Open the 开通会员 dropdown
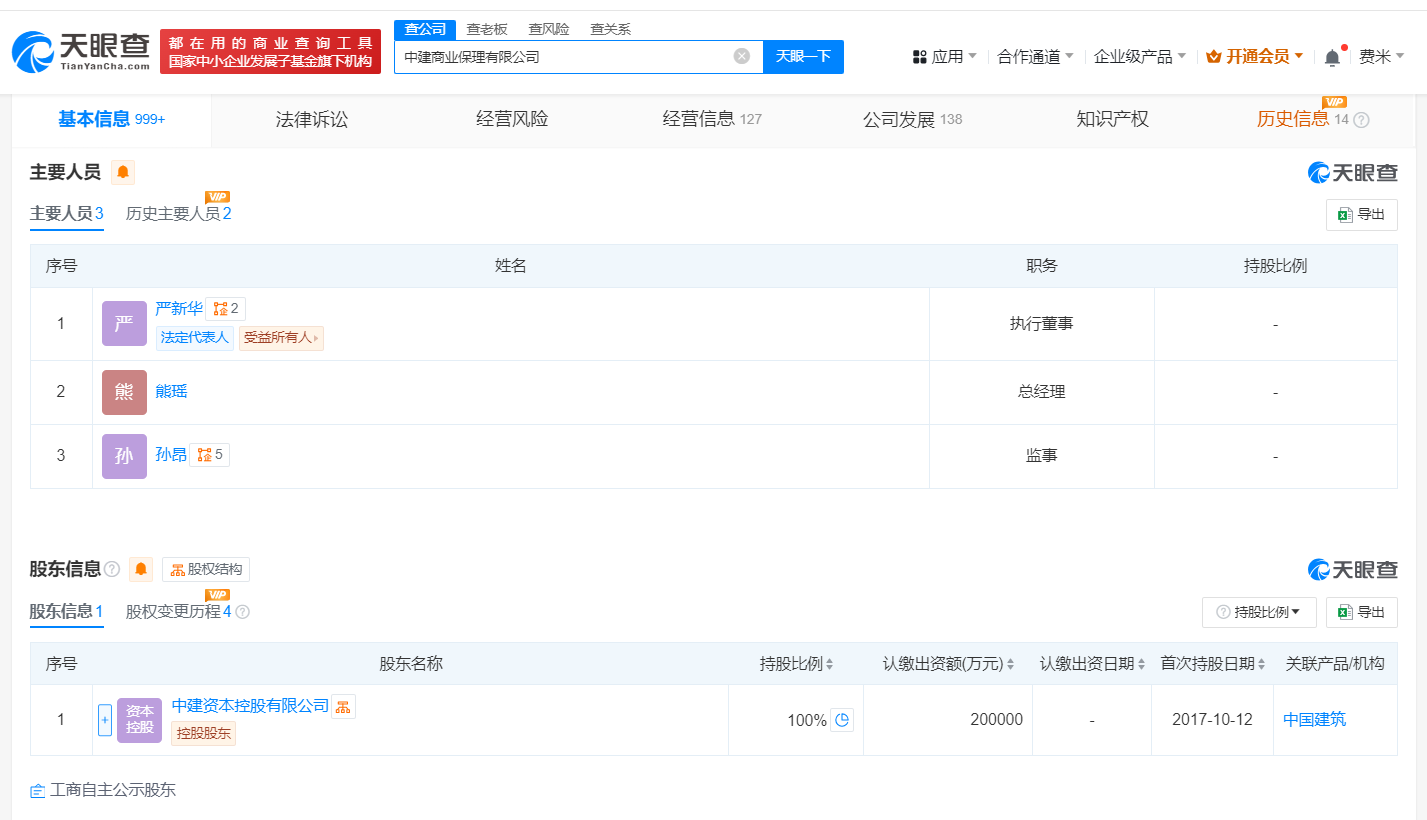 1255,57
